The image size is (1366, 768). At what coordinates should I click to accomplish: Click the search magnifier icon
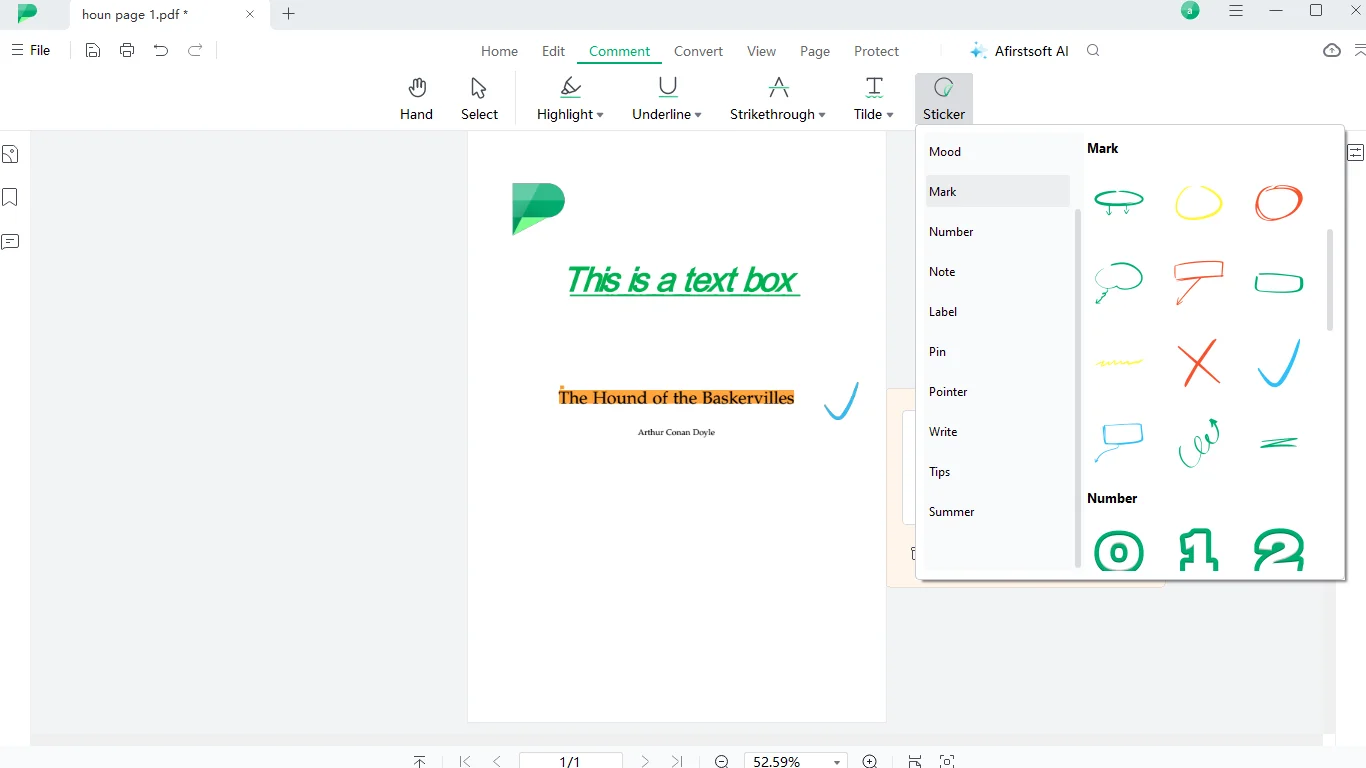[1093, 51]
